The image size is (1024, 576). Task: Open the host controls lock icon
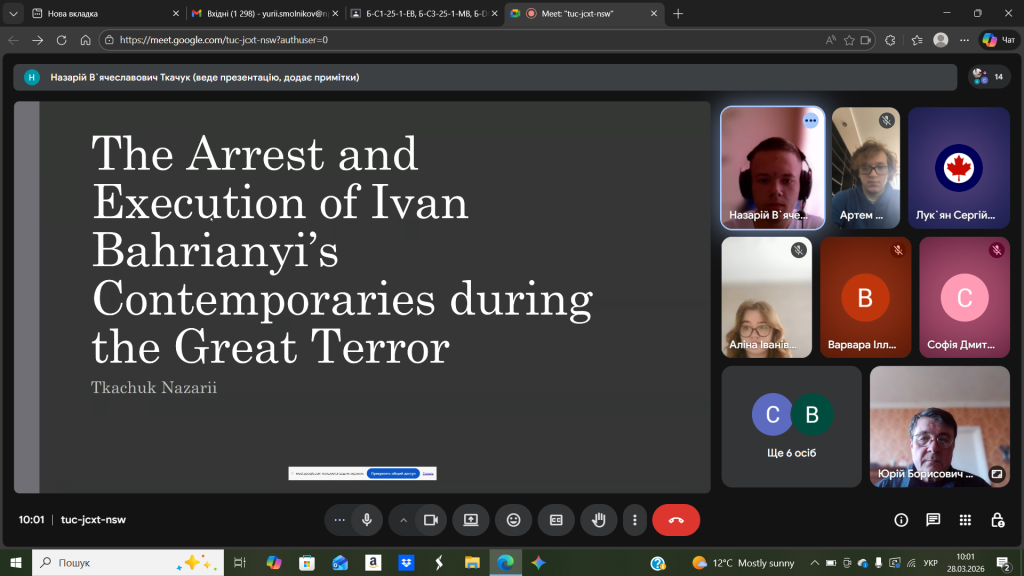click(x=997, y=520)
